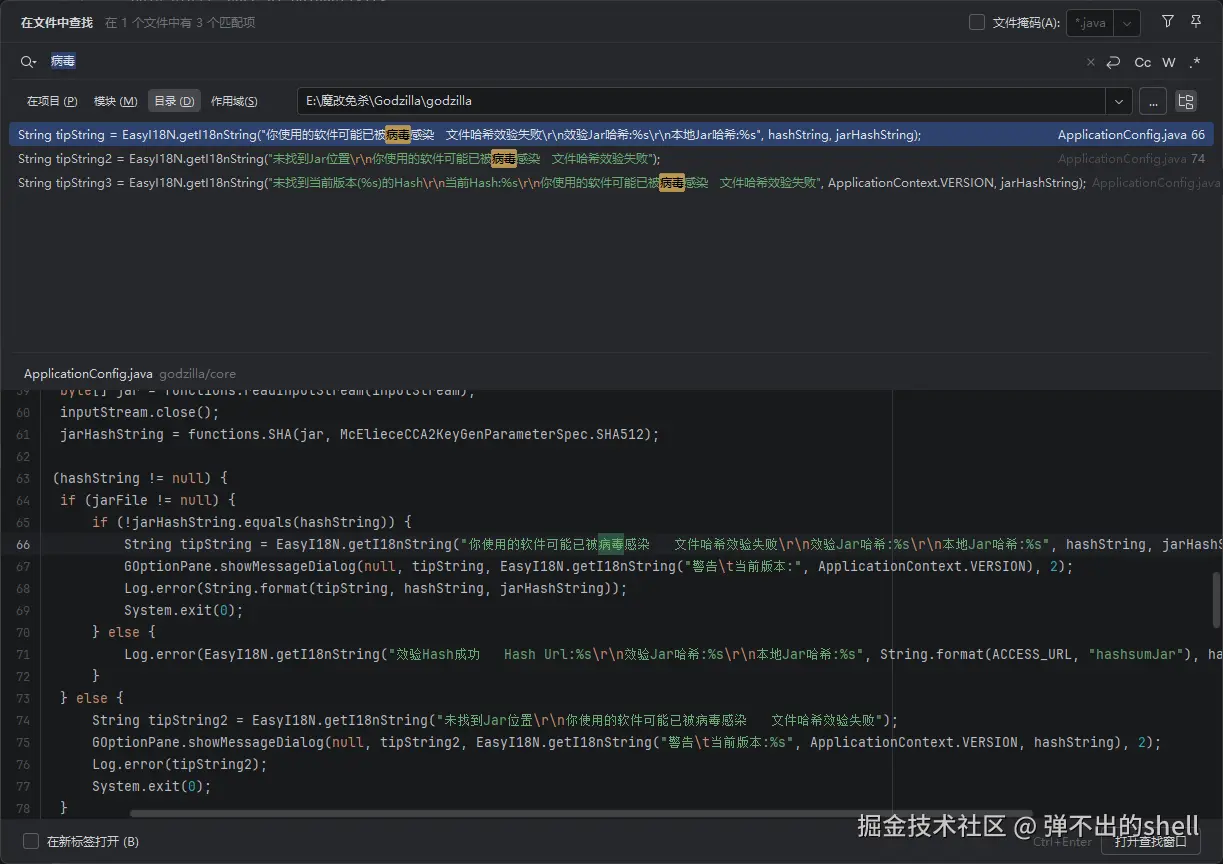Image resolution: width=1223 pixels, height=864 pixels.
Task: Click the 打开查找窗口 button
Action: tap(1150, 841)
